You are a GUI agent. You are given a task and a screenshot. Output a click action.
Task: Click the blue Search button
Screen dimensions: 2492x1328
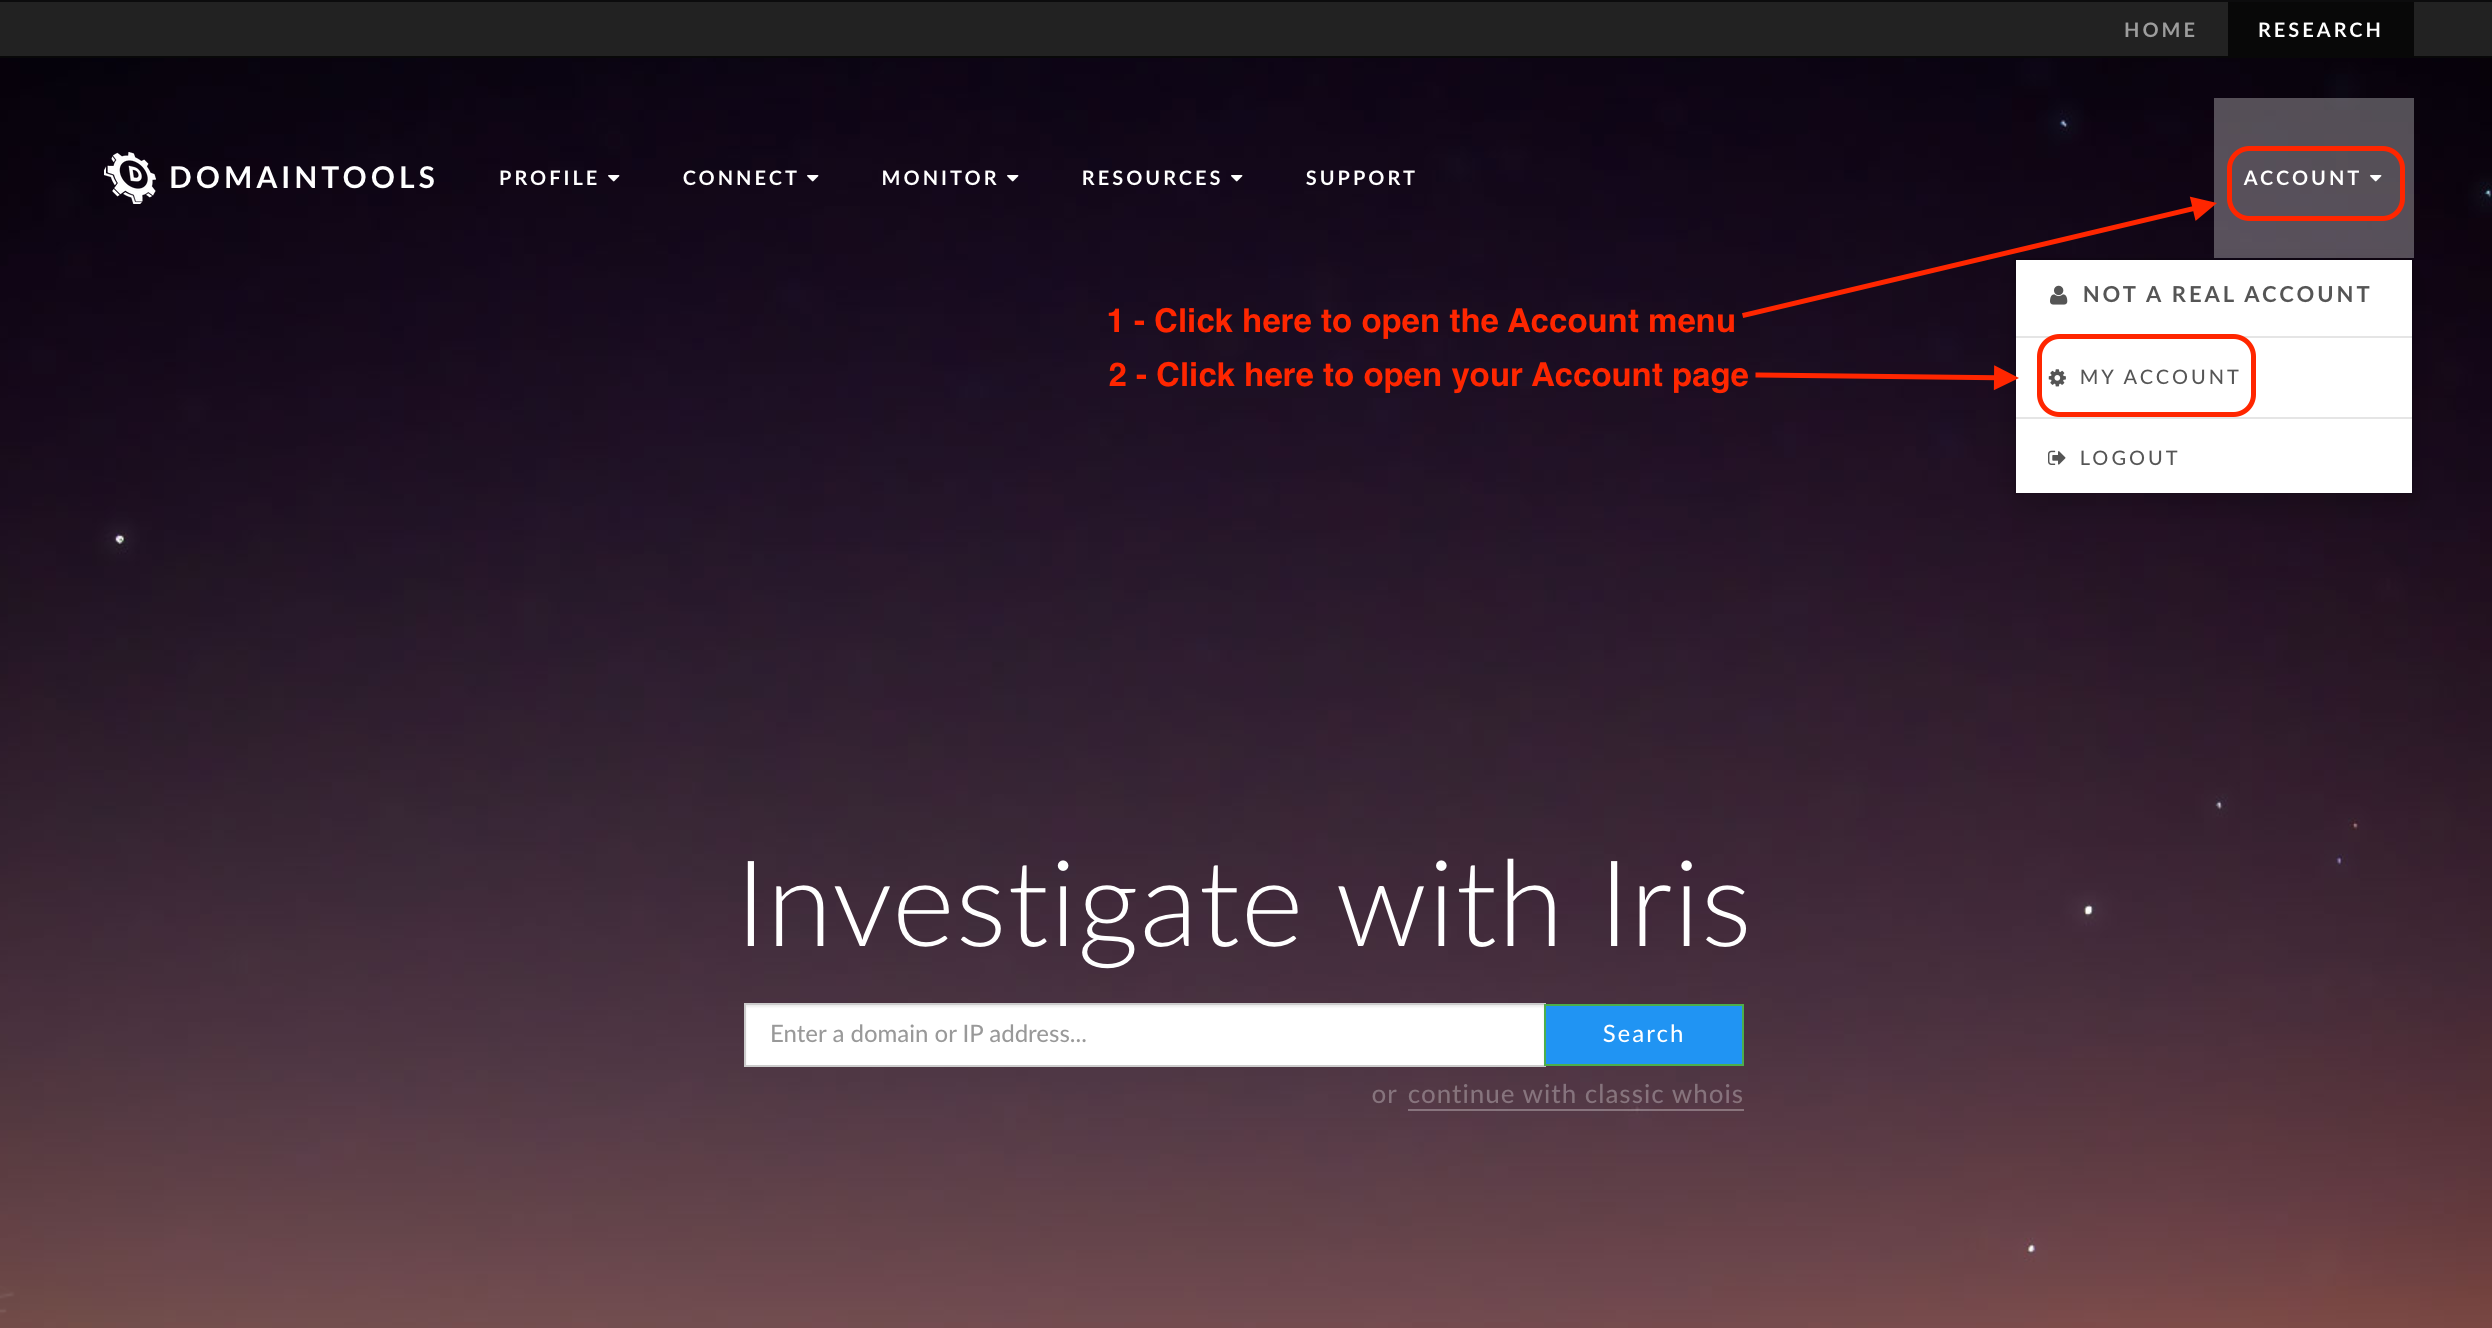1644,1034
